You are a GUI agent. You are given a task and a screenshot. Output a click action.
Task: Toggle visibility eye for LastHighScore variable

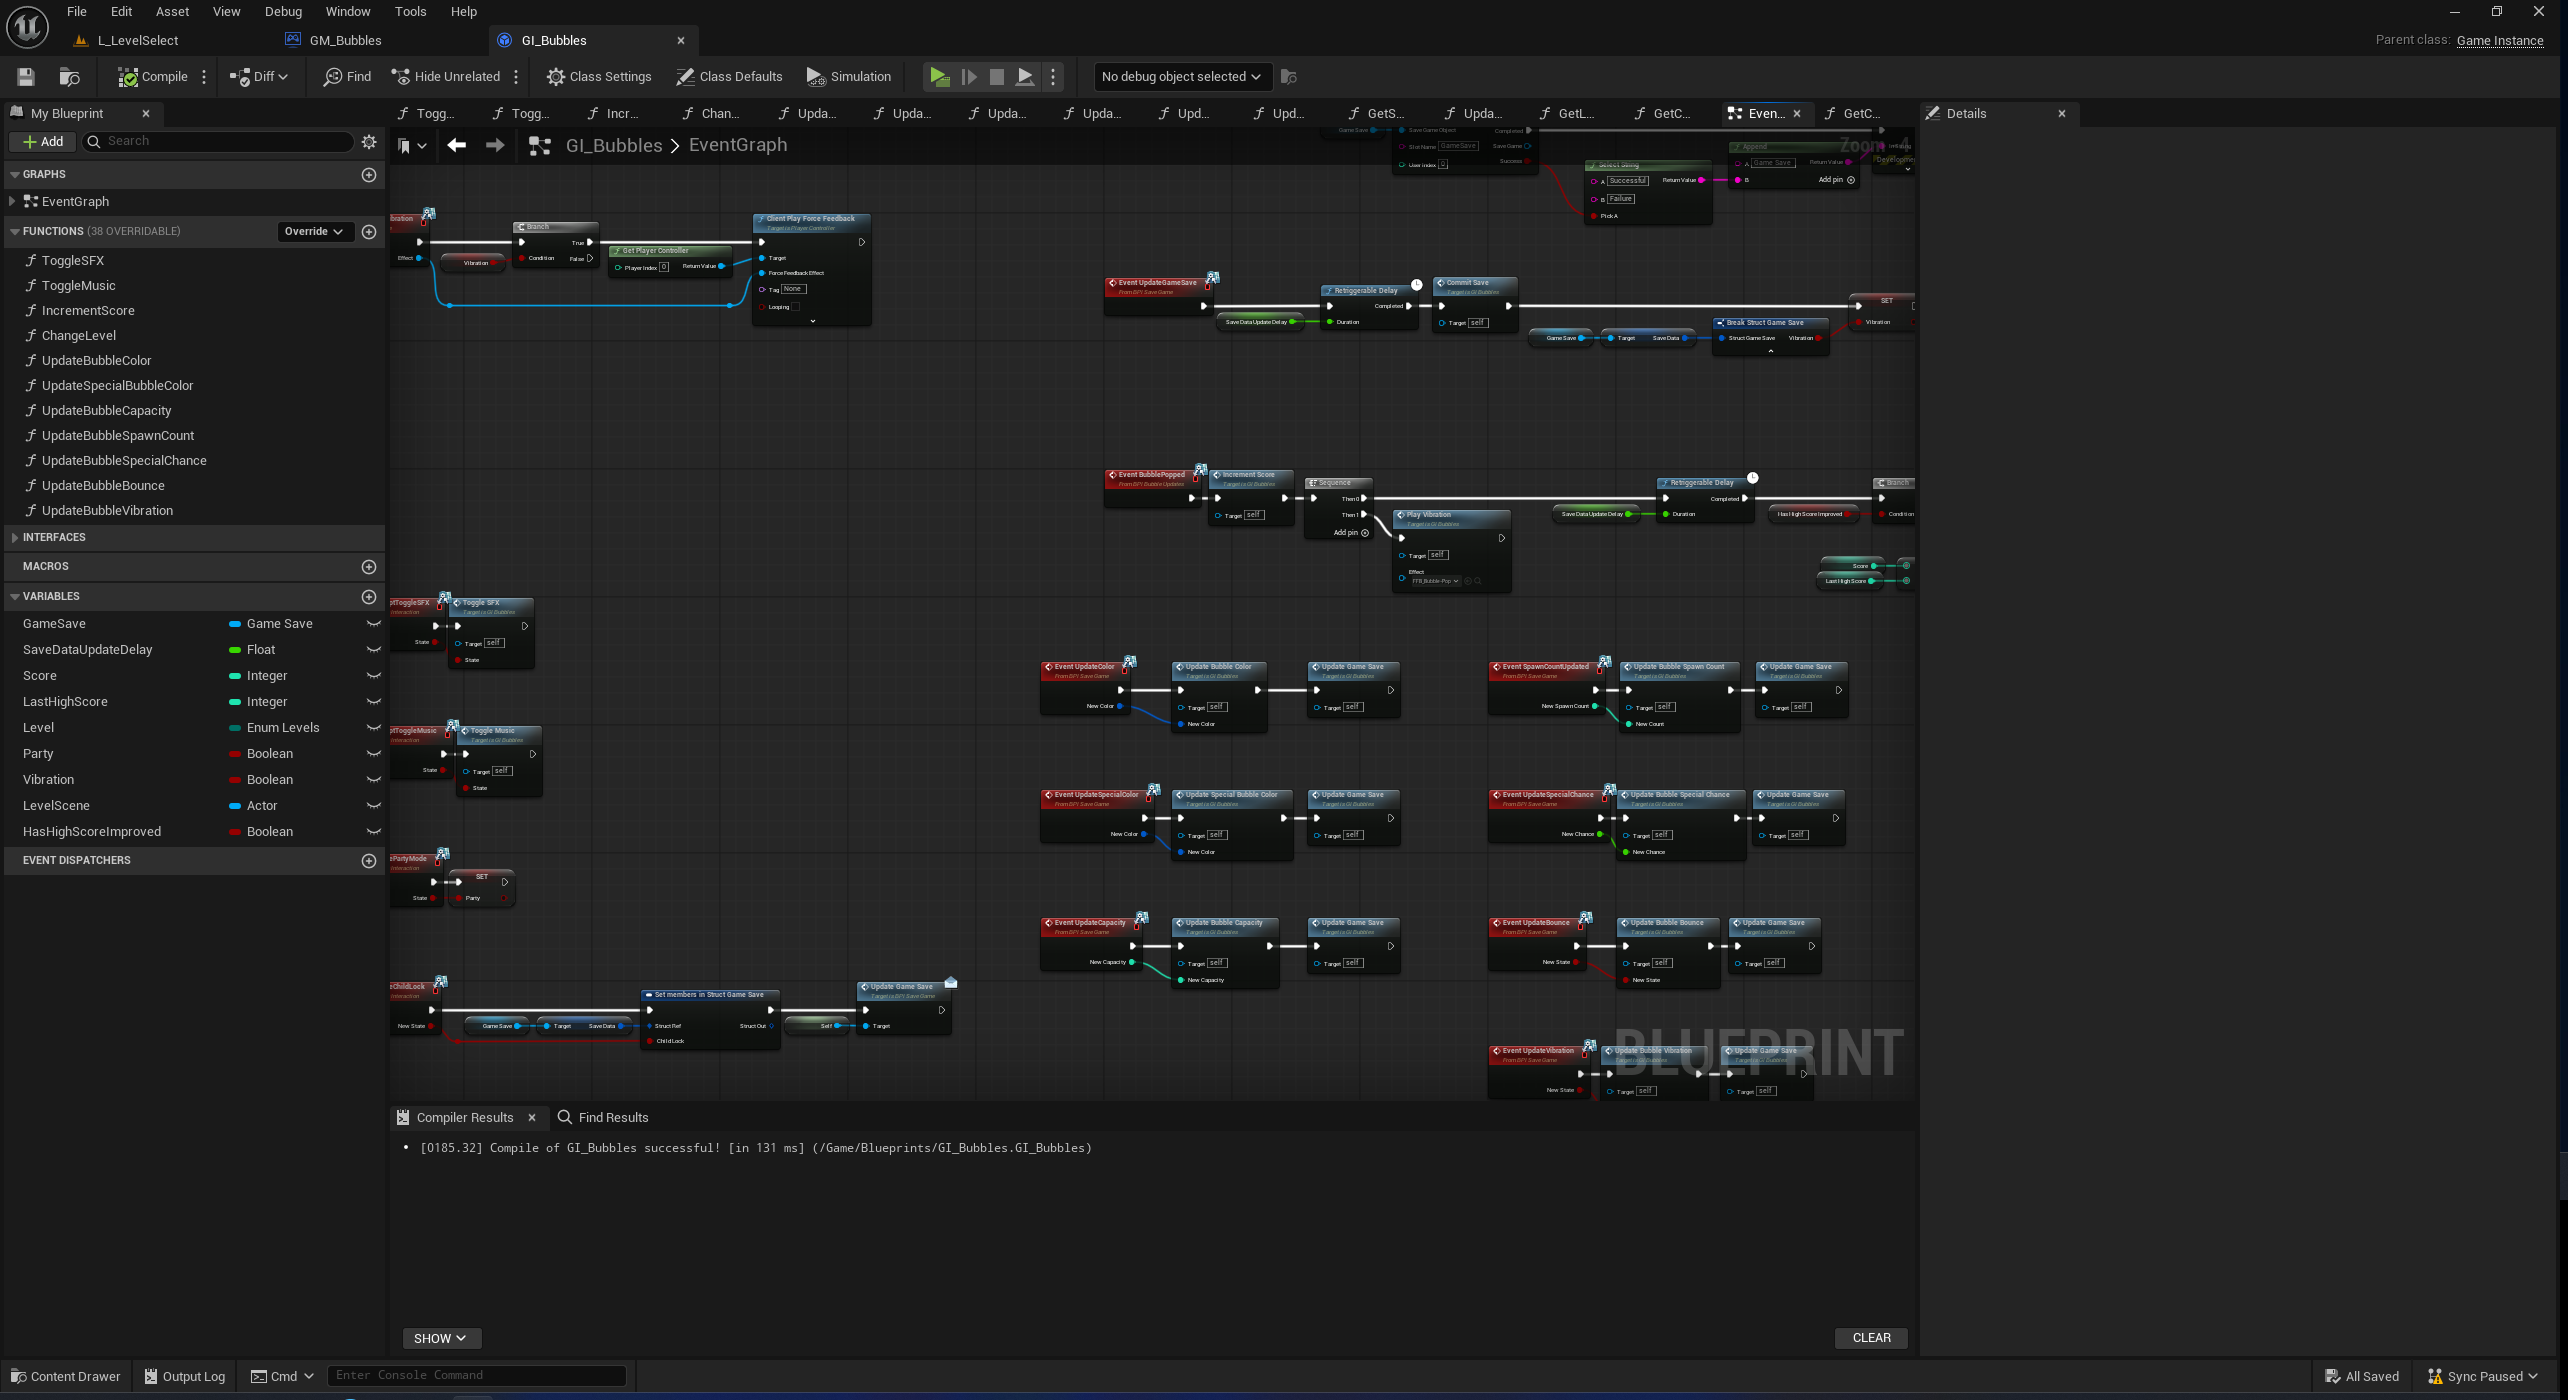coord(374,702)
